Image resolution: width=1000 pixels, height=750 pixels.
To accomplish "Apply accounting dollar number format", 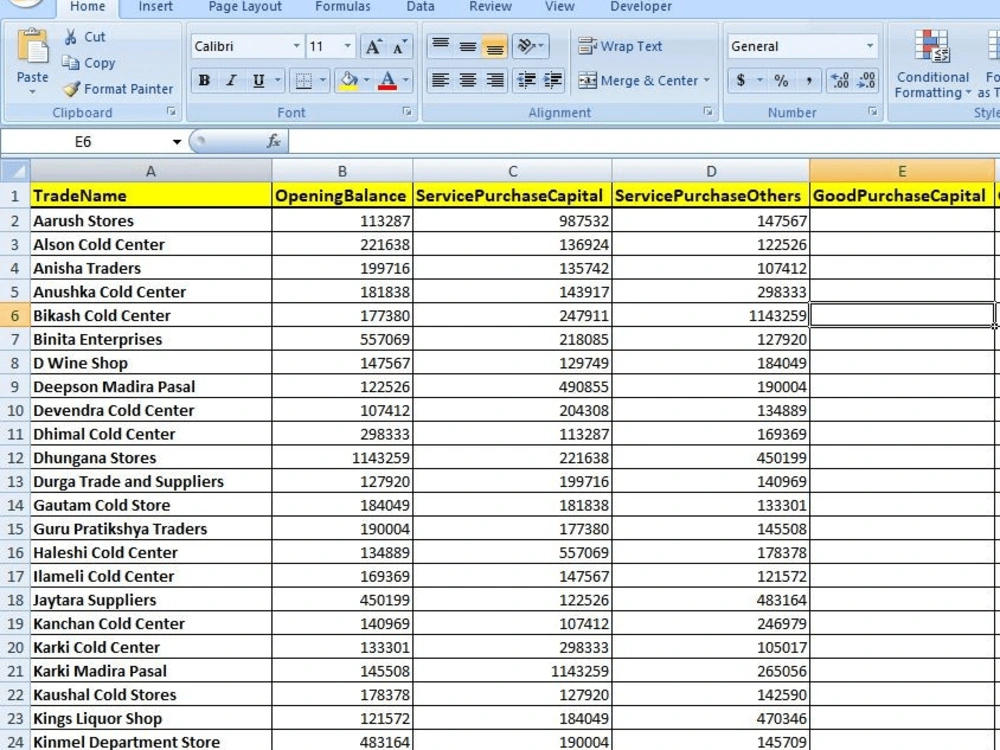I will click(x=740, y=80).
